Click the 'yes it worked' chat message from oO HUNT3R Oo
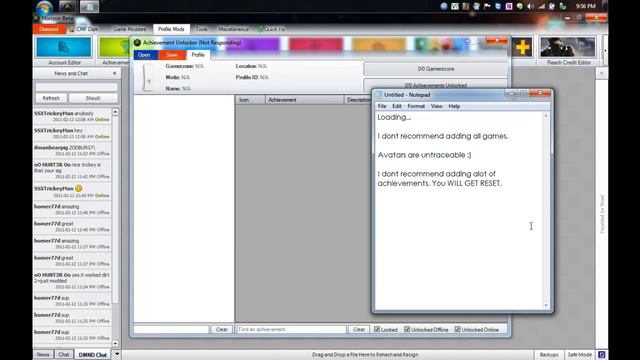The image size is (640, 360). pyautogui.click(x=72, y=281)
